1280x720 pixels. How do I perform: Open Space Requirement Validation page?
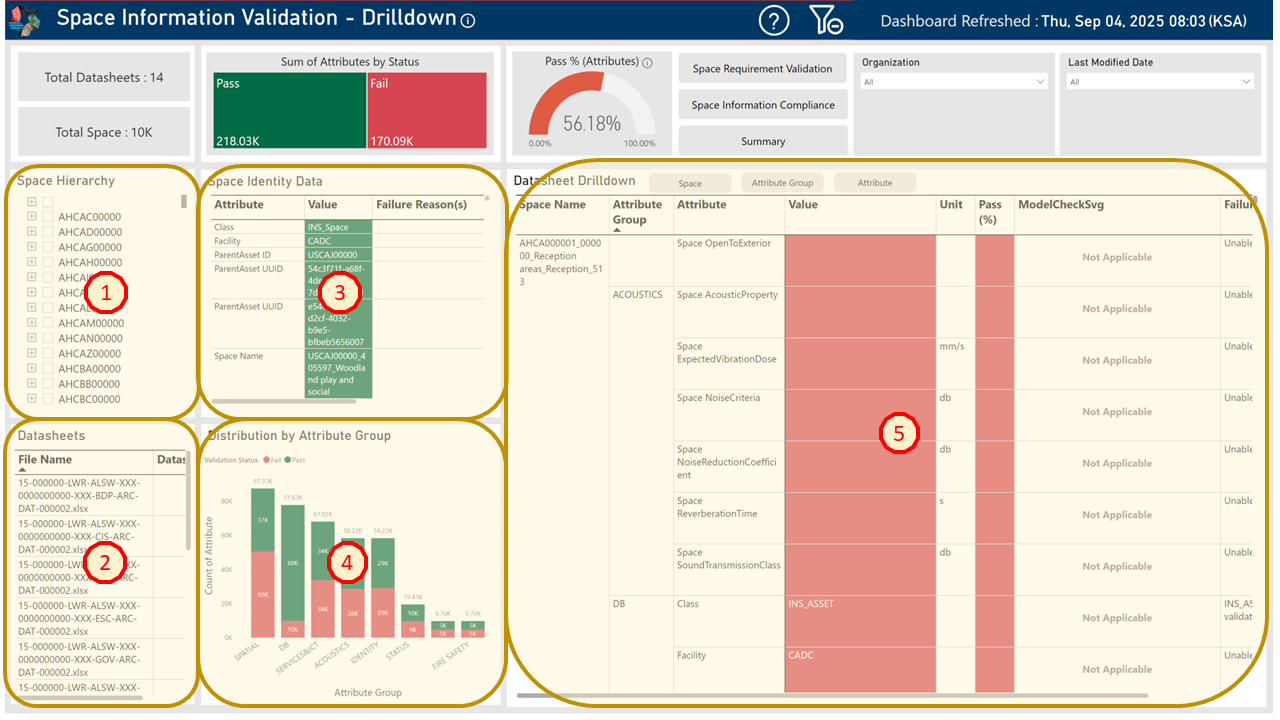[762, 69]
